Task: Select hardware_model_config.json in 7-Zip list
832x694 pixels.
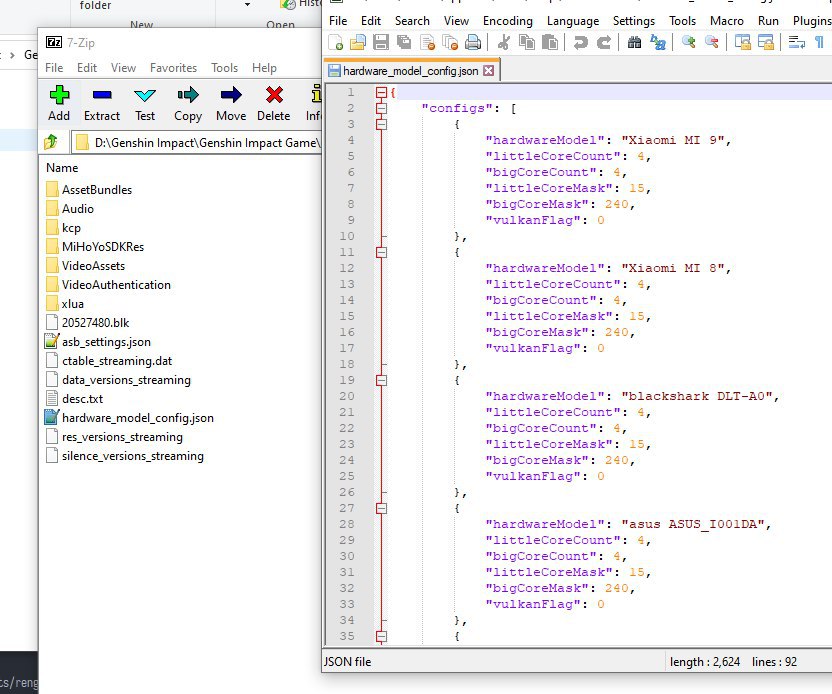Action: (129, 418)
